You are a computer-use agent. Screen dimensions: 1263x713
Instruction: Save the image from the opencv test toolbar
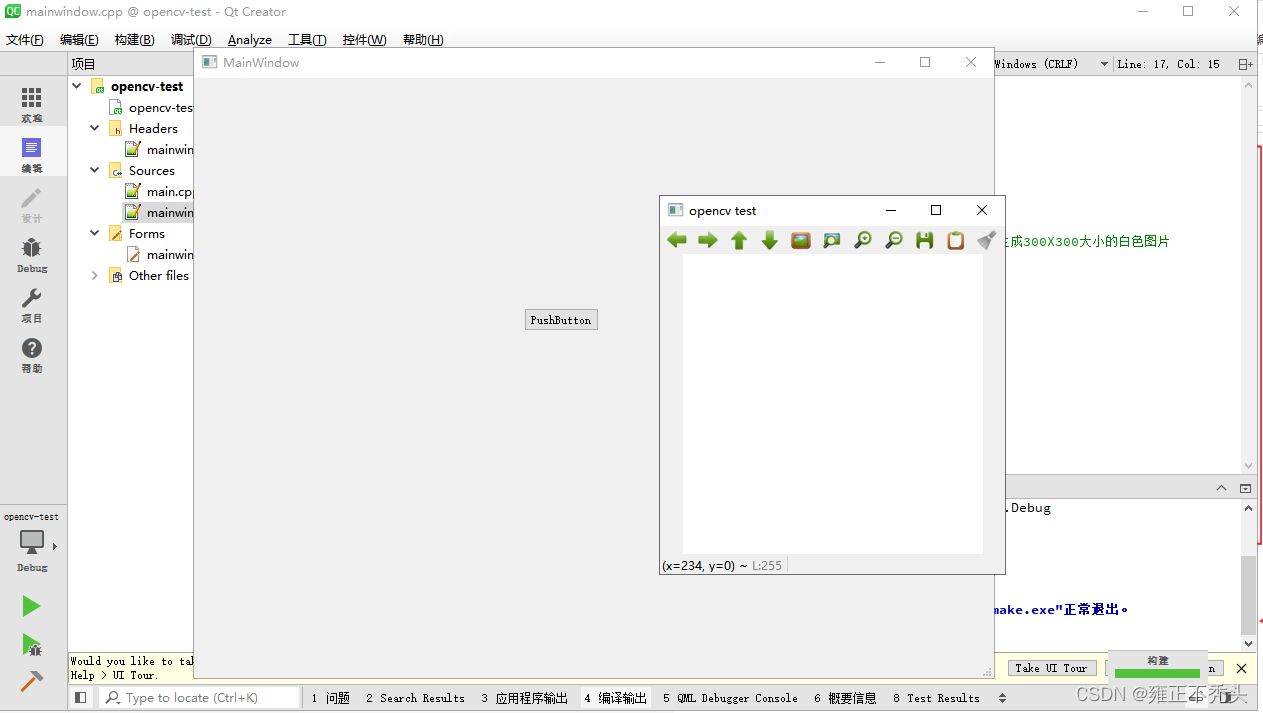pyautogui.click(x=924, y=240)
